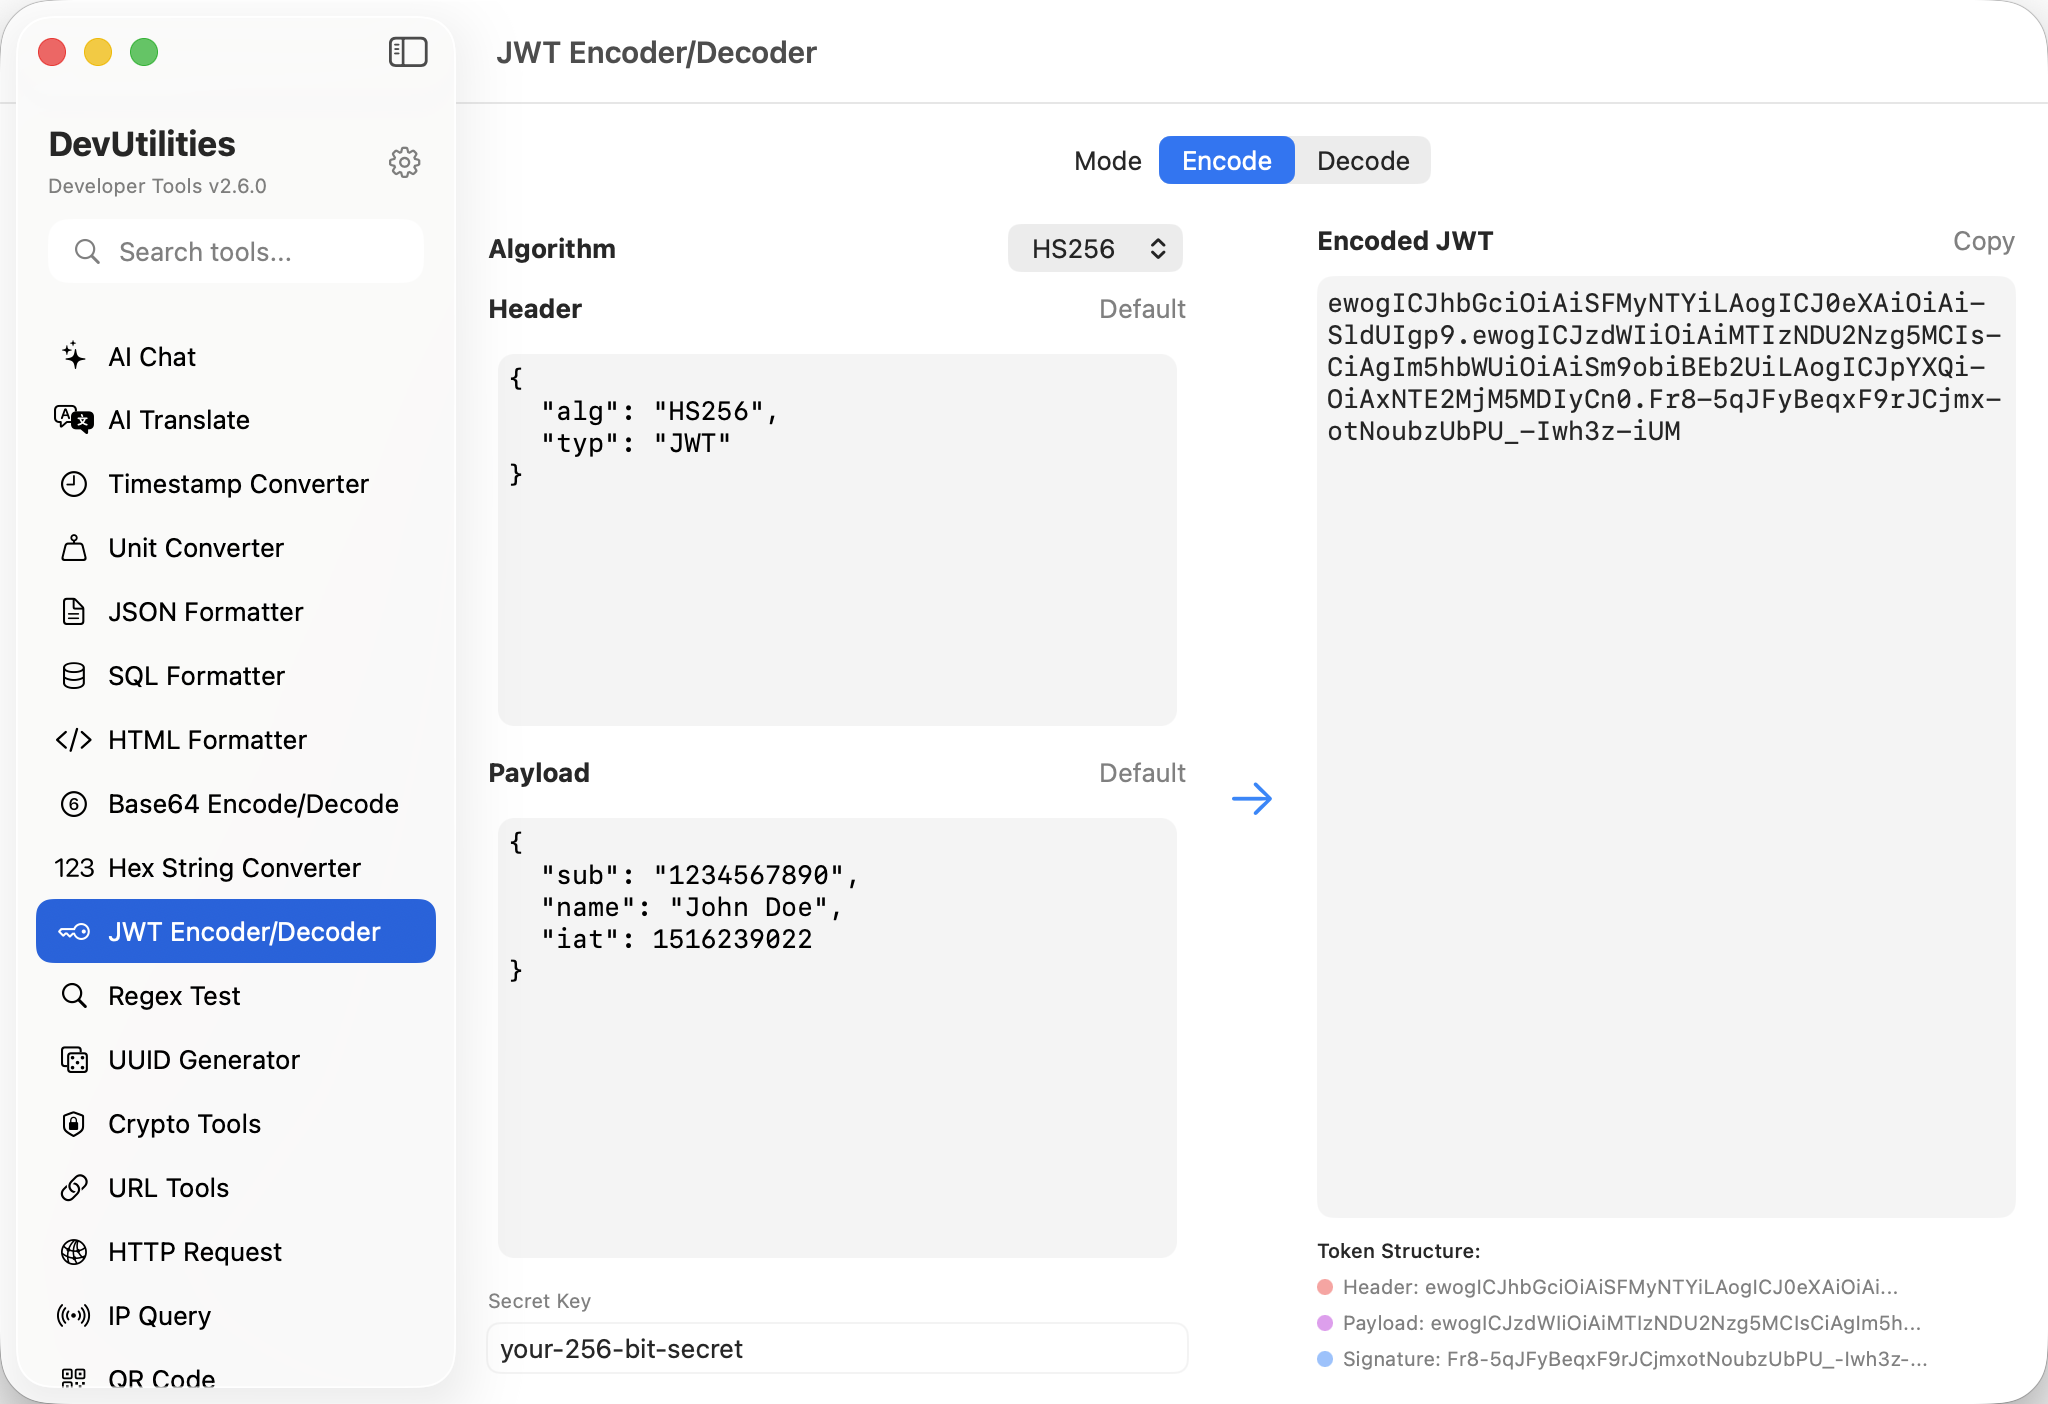Image resolution: width=2048 pixels, height=1404 pixels.
Task: Select JSON Formatter in sidebar
Action: tap(206, 612)
